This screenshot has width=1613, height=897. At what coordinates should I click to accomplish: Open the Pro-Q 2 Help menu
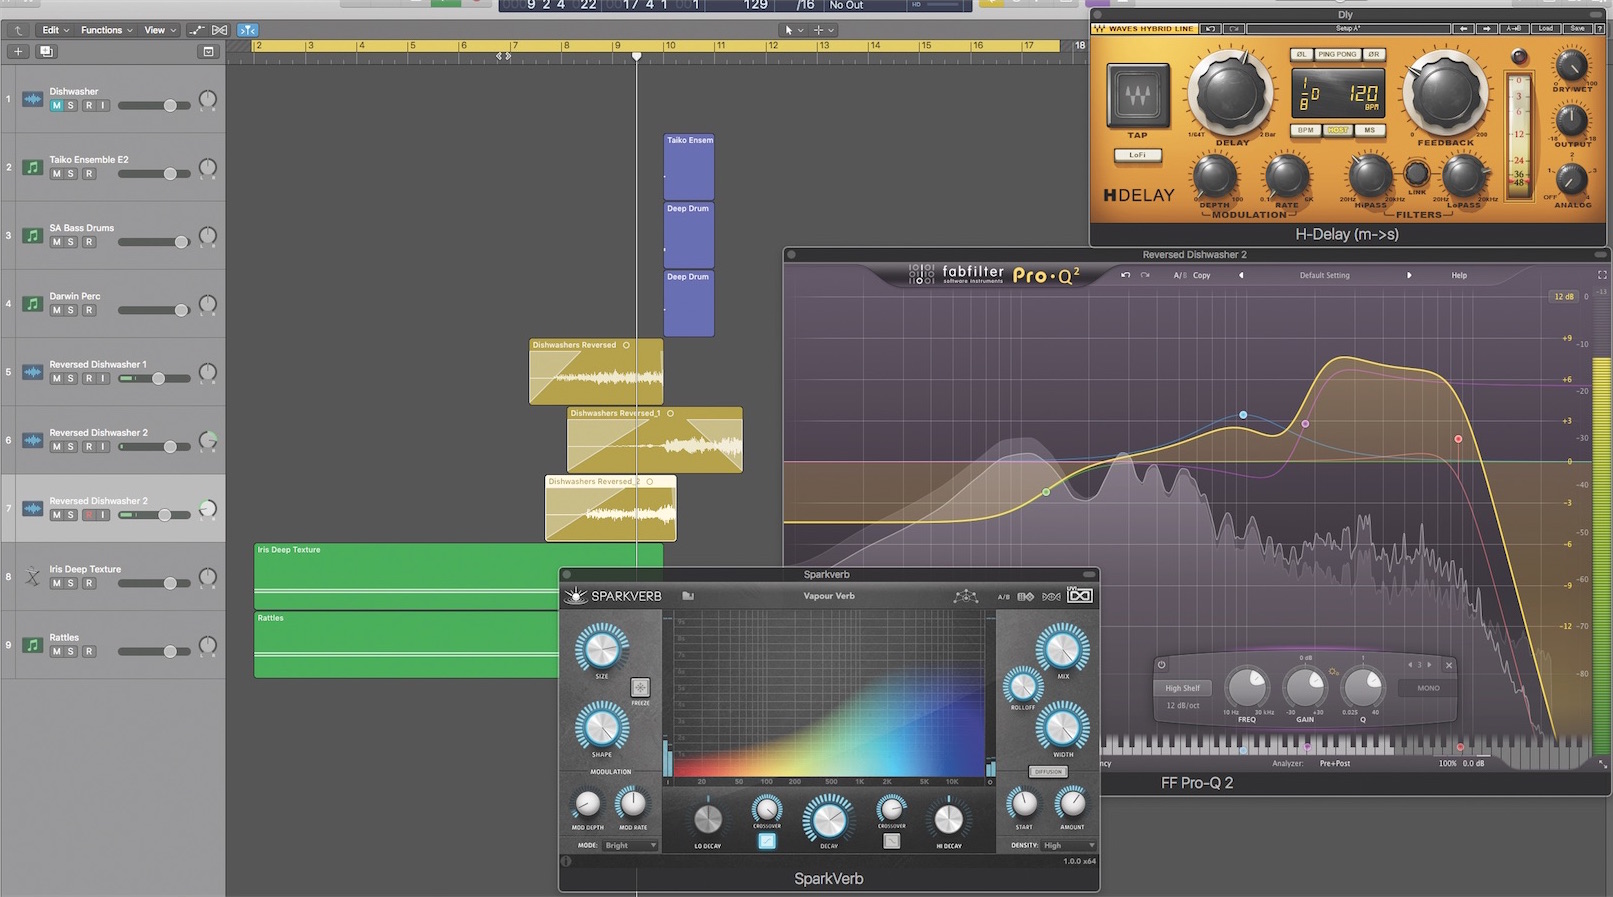(x=1459, y=275)
